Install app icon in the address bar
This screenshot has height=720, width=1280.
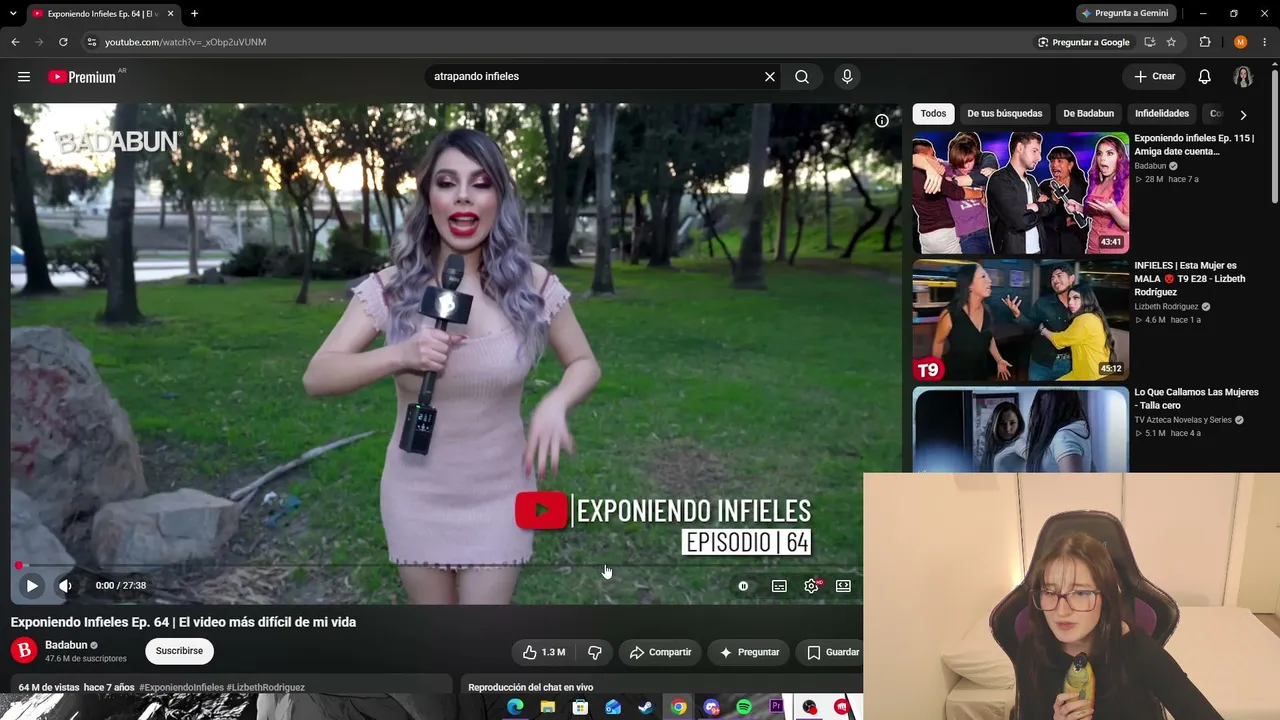pyautogui.click(x=1149, y=42)
